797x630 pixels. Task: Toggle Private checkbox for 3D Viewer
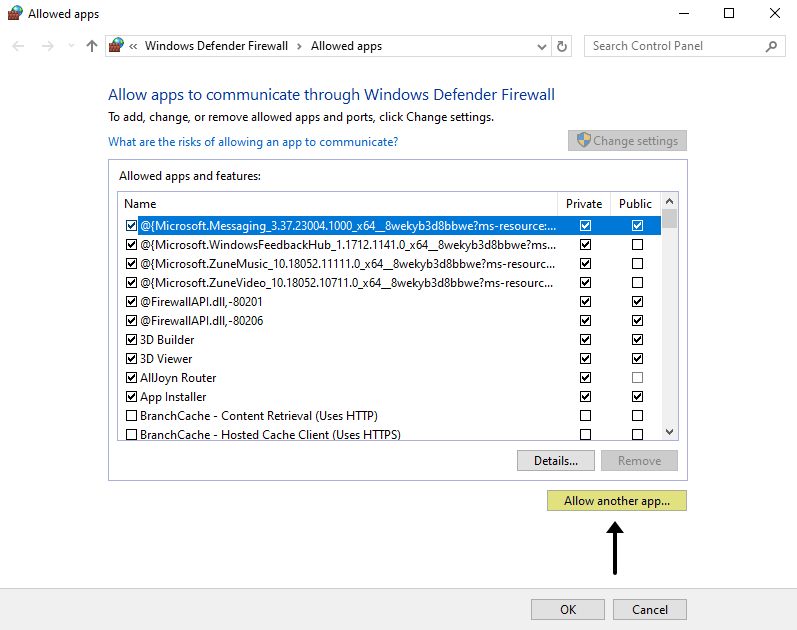(585, 359)
